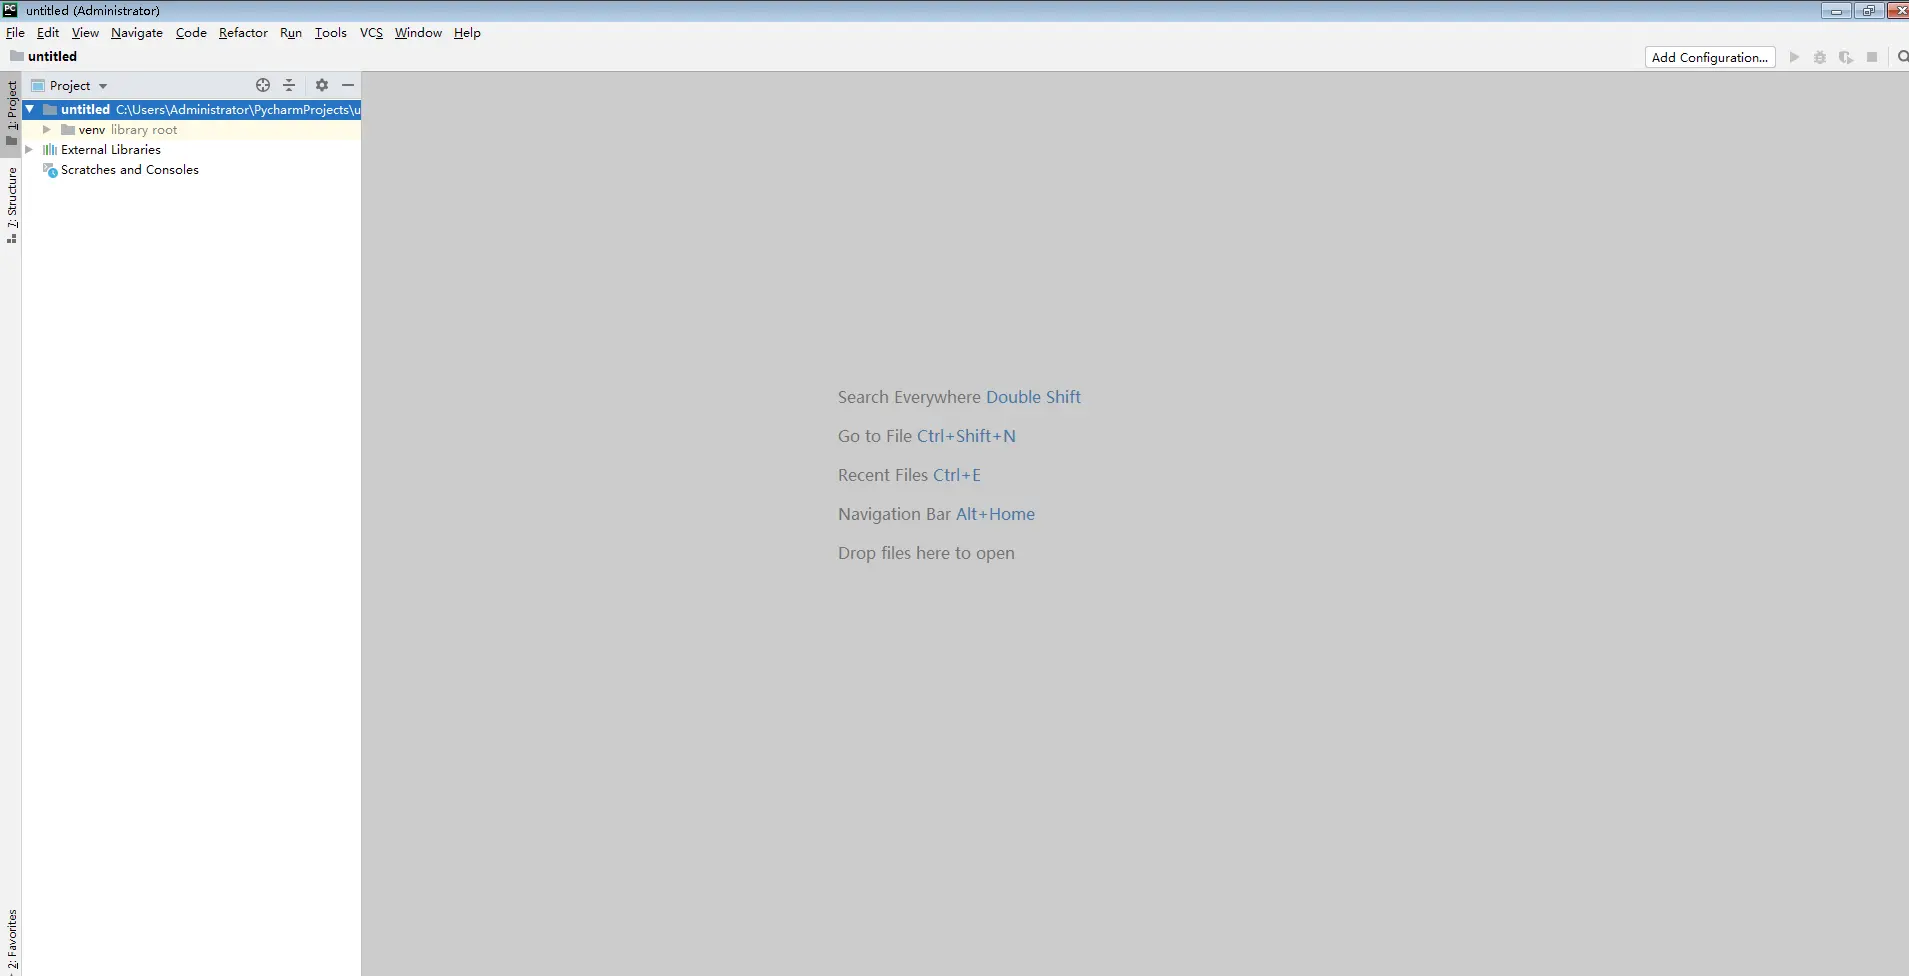Viewport: 1909px width, 976px height.
Task: Toggle the 1: Project side tab
Action: click(x=12, y=112)
